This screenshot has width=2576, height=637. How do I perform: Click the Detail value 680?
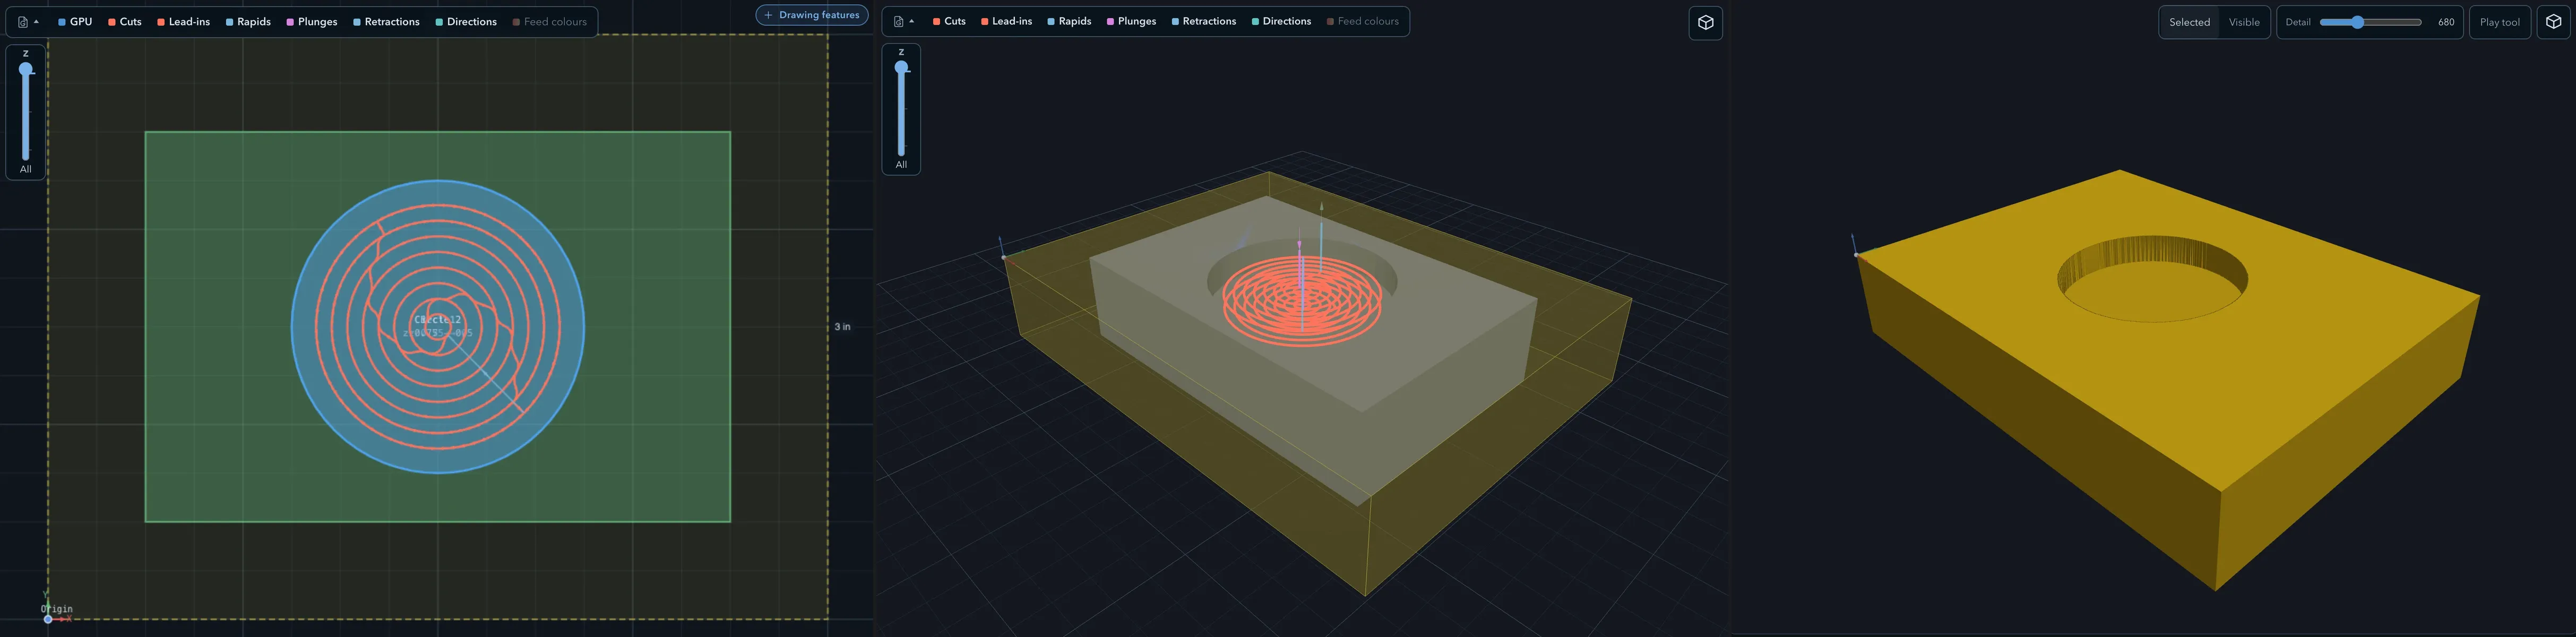point(2446,22)
